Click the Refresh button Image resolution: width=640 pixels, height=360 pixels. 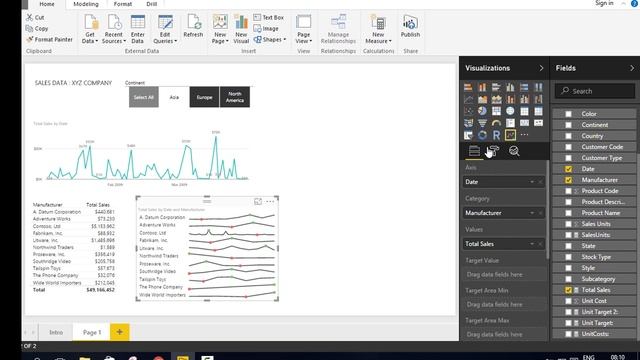point(193,27)
